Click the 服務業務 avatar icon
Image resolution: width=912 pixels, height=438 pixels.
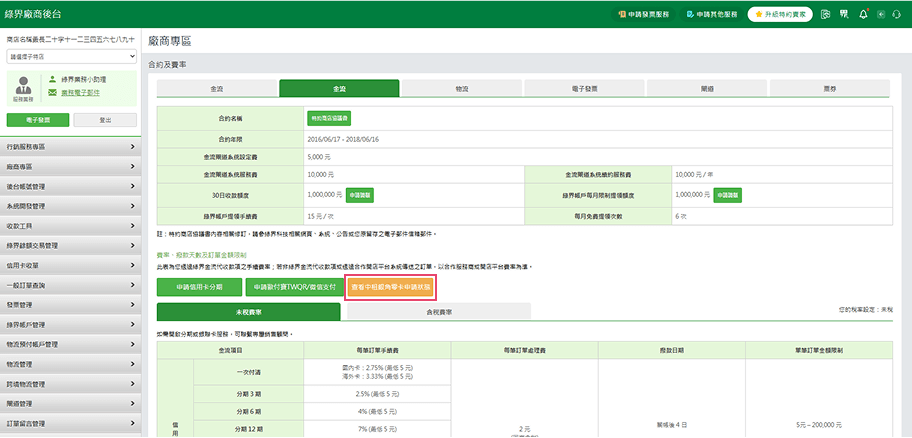[21, 87]
